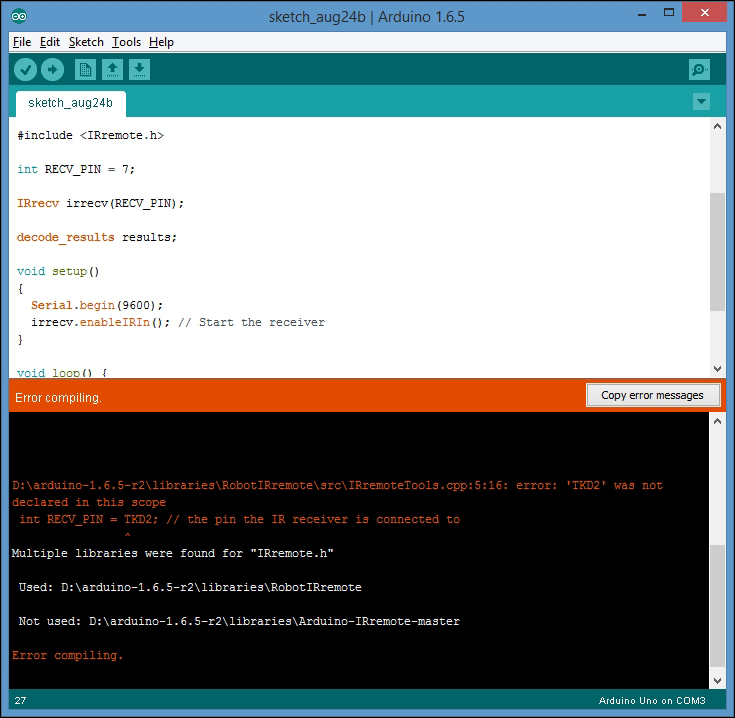Close the Arduino window
The image size is (735, 718).
pos(705,13)
